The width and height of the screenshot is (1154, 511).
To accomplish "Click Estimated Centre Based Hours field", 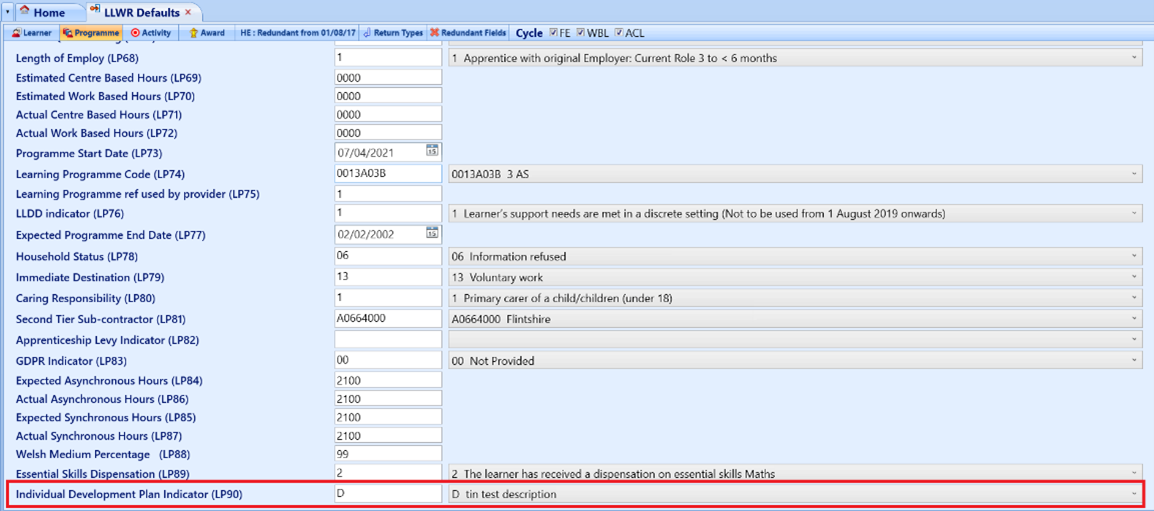I will pos(388,77).
